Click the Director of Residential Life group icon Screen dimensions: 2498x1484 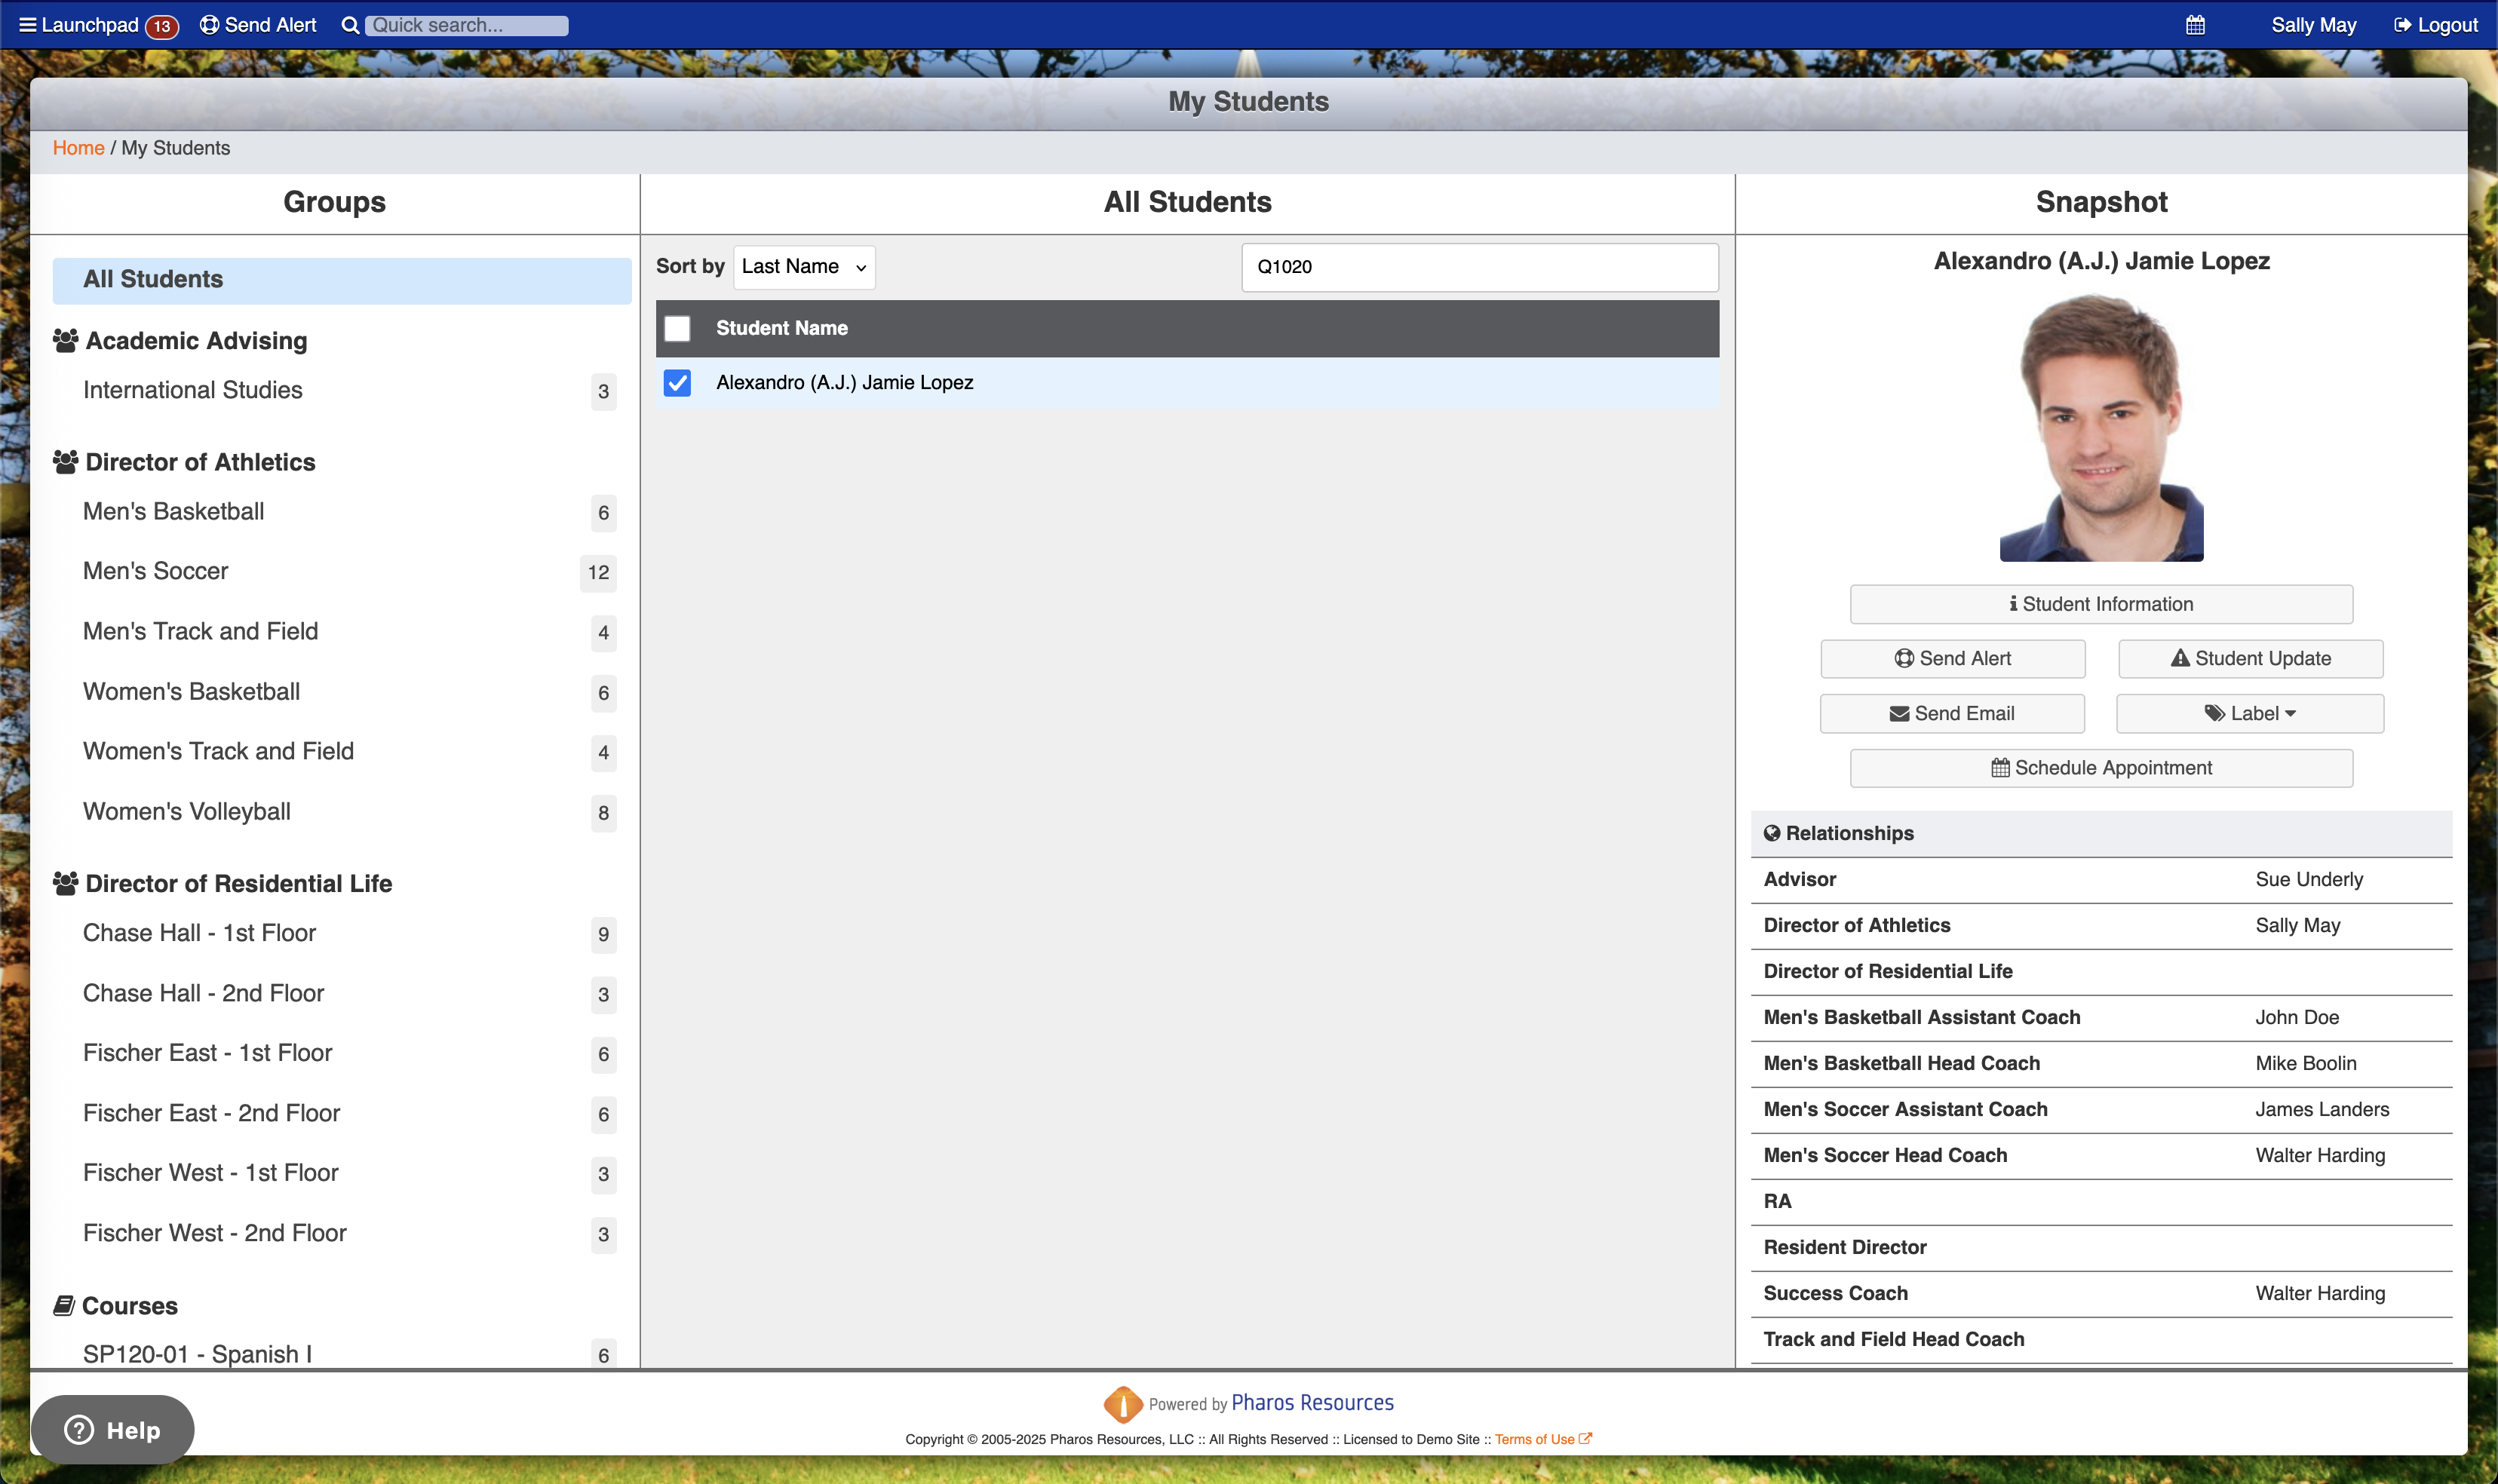pos(65,883)
